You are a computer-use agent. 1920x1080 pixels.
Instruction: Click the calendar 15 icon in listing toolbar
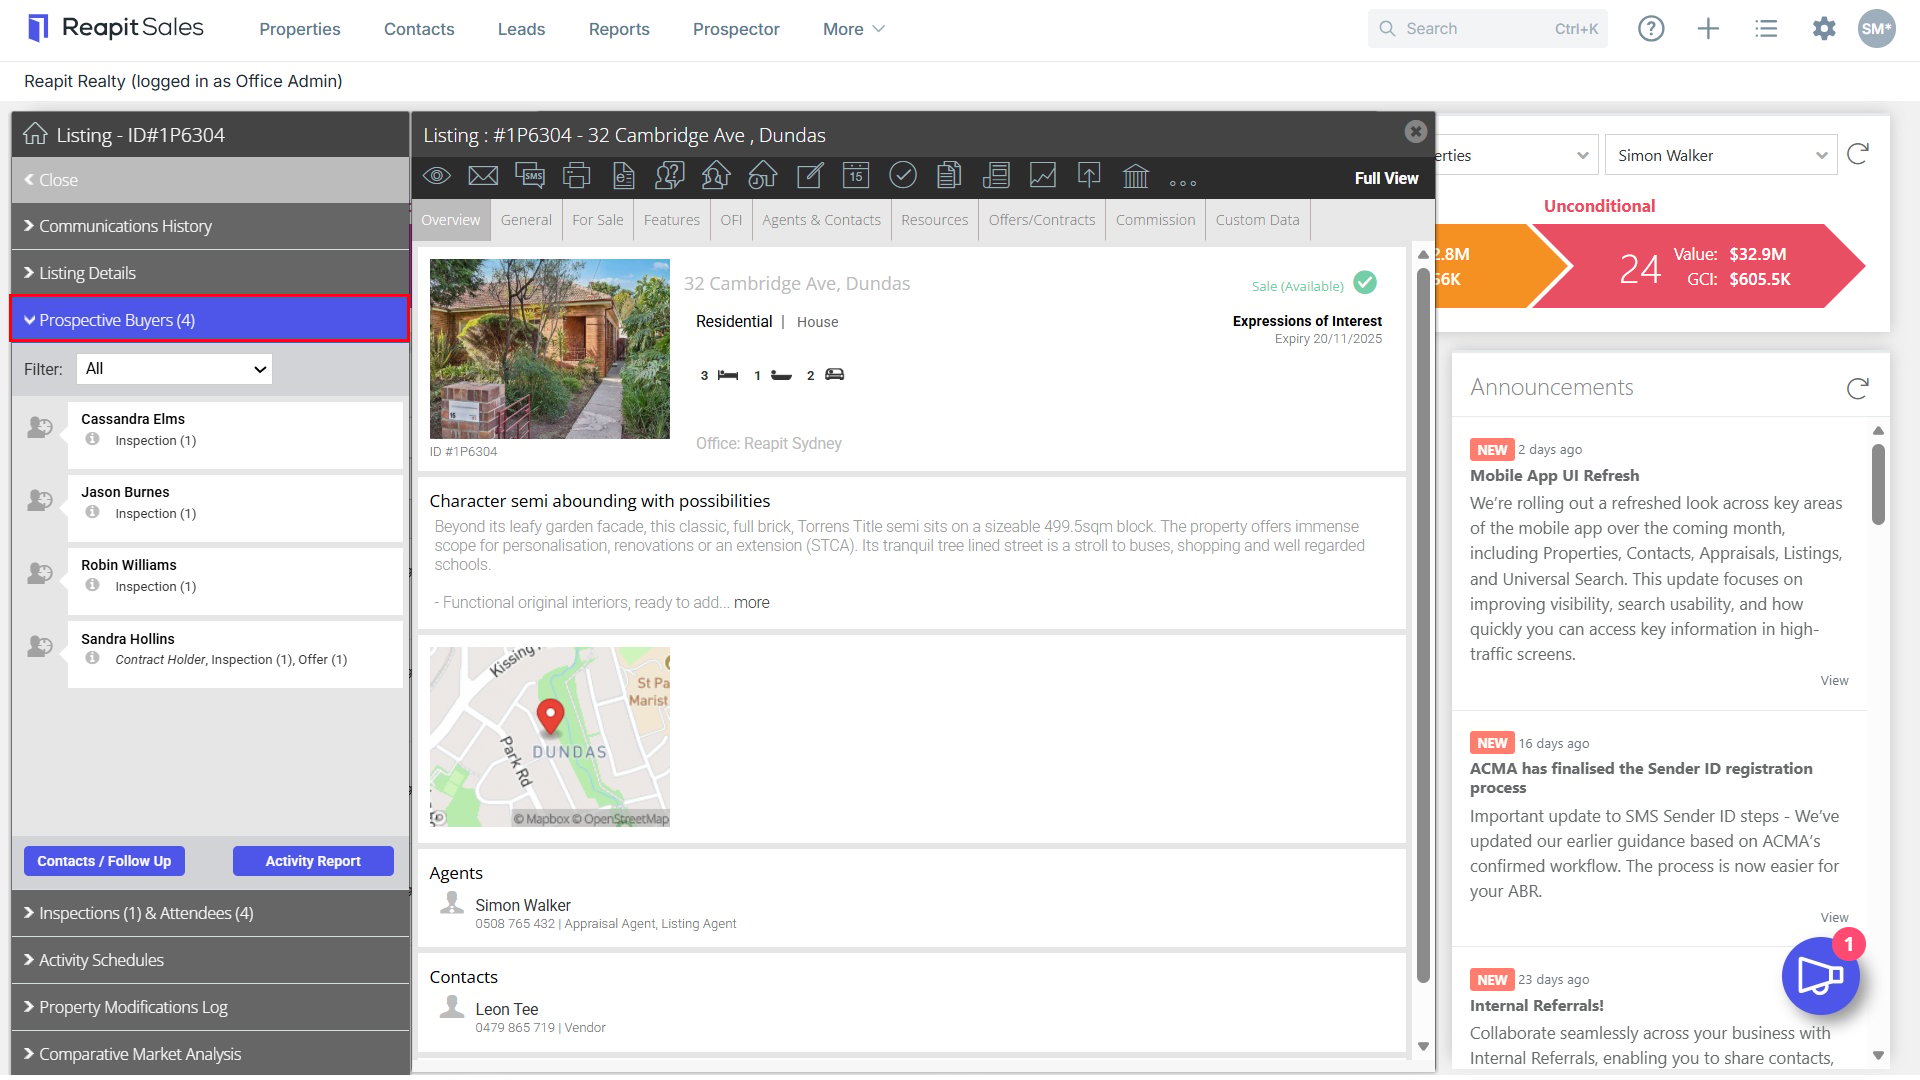(856, 176)
